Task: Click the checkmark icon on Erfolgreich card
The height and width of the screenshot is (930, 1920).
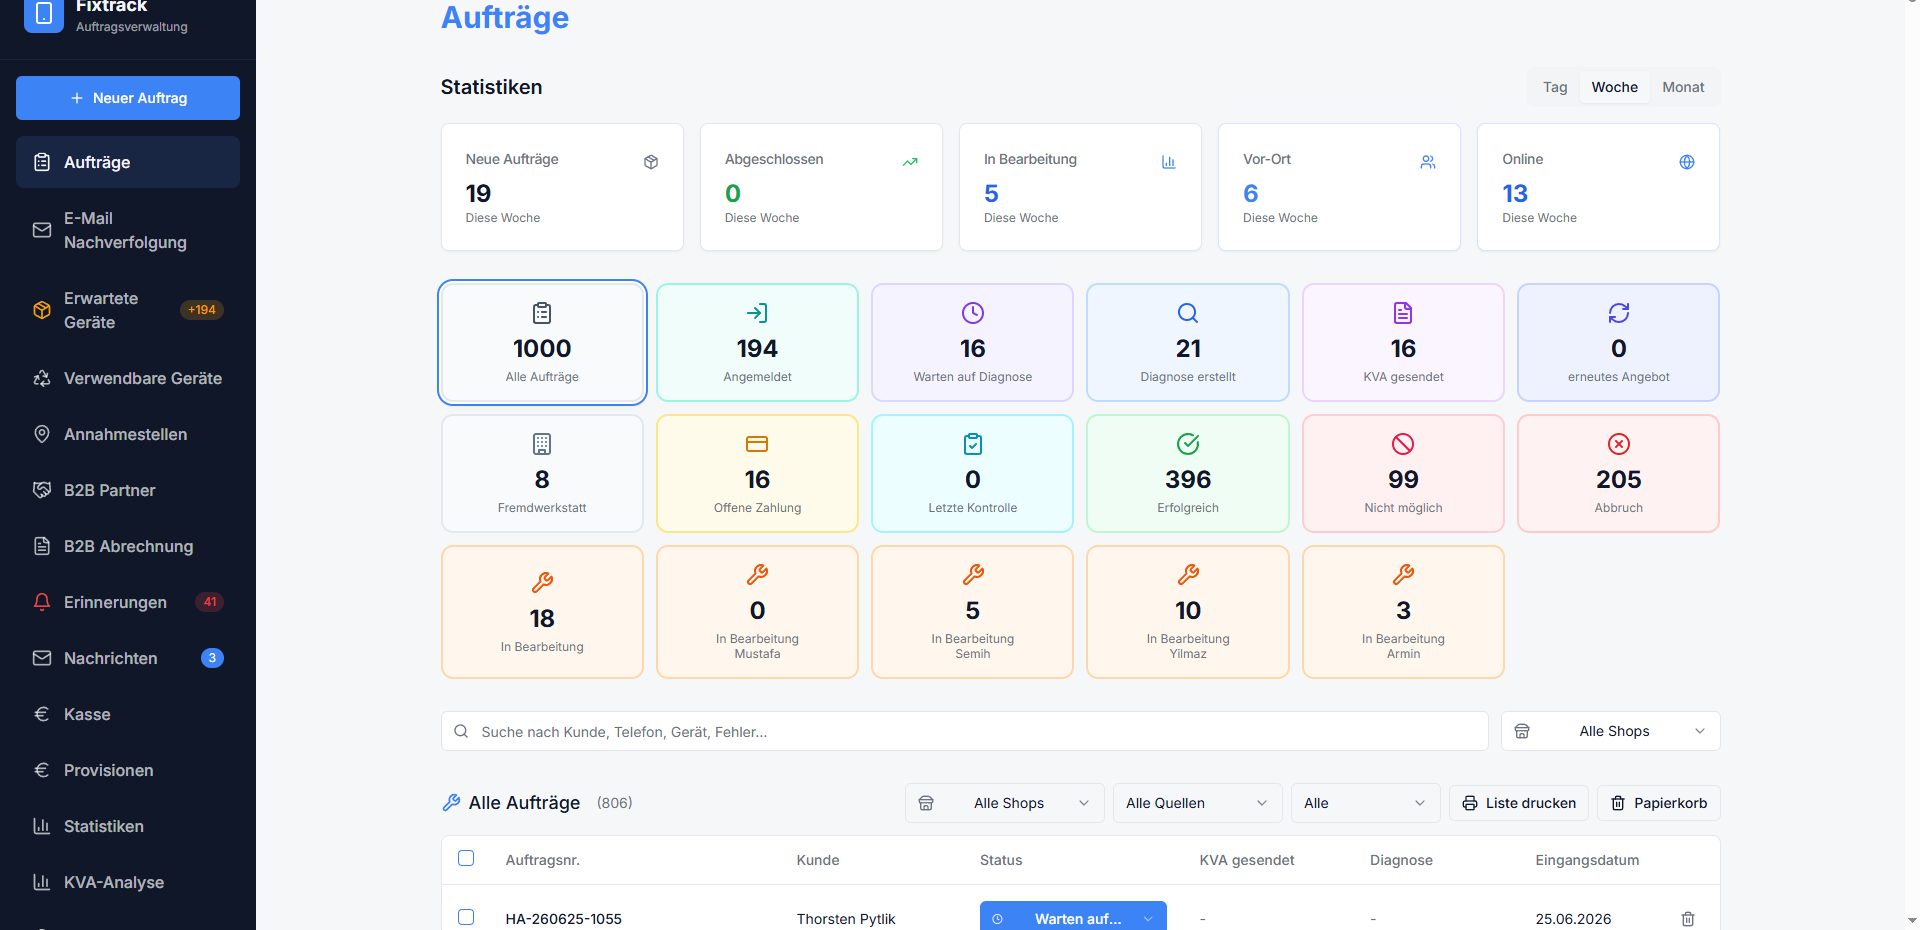Action: click(1187, 444)
